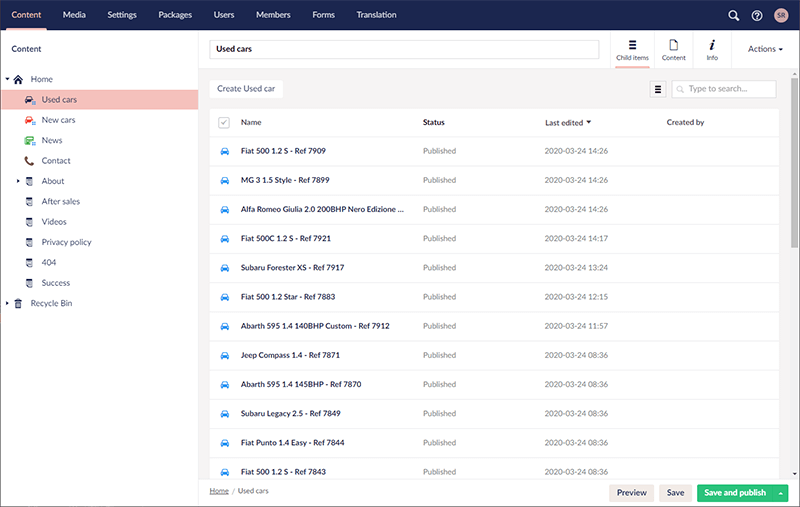The width and height of the screenshot is (800, 507).
Task: Click the Home house icon in tree
Action: [18, 79]
